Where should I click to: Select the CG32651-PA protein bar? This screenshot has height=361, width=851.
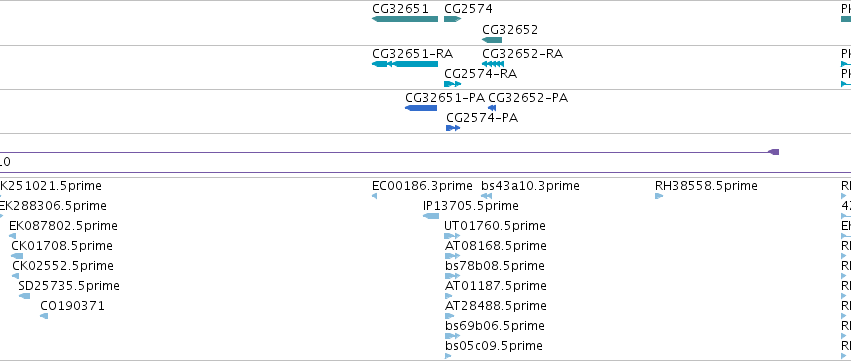421,108
